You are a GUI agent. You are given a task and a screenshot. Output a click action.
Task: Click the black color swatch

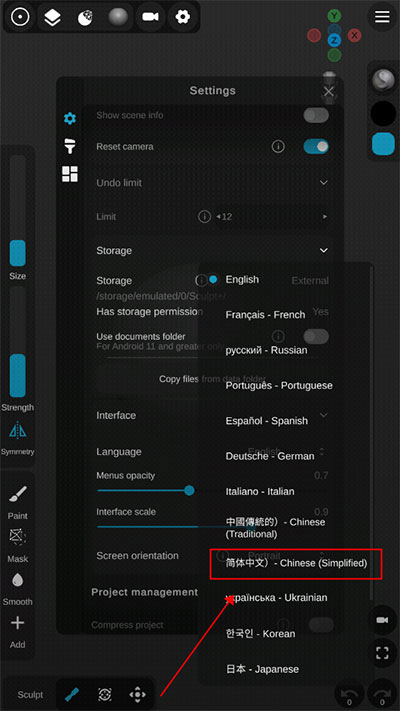click(383, 113)
